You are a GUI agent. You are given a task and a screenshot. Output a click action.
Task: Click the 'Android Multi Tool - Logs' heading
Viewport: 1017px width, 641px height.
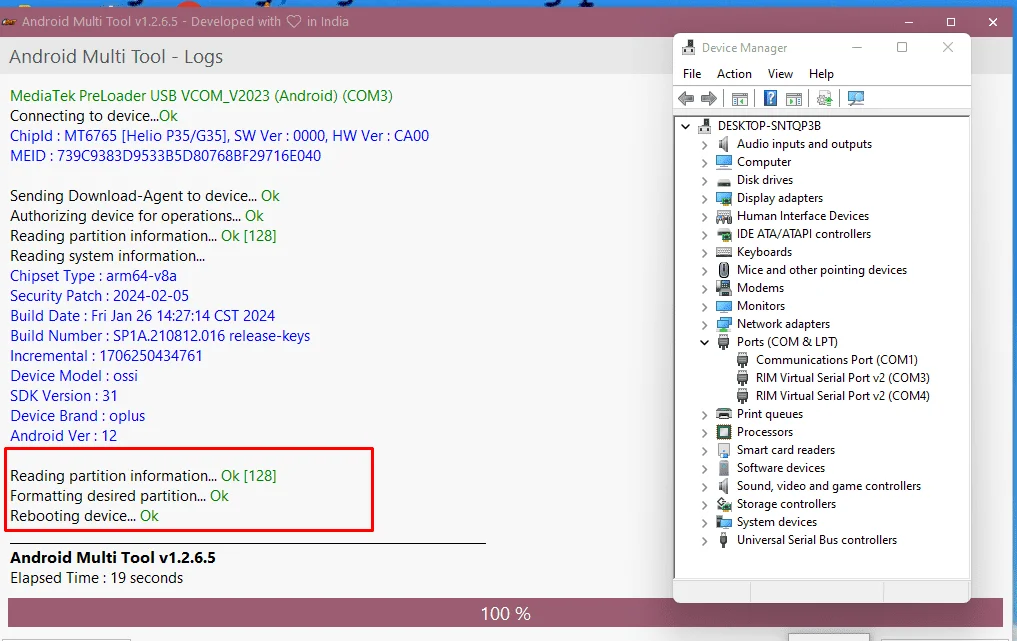coord(116,57)
